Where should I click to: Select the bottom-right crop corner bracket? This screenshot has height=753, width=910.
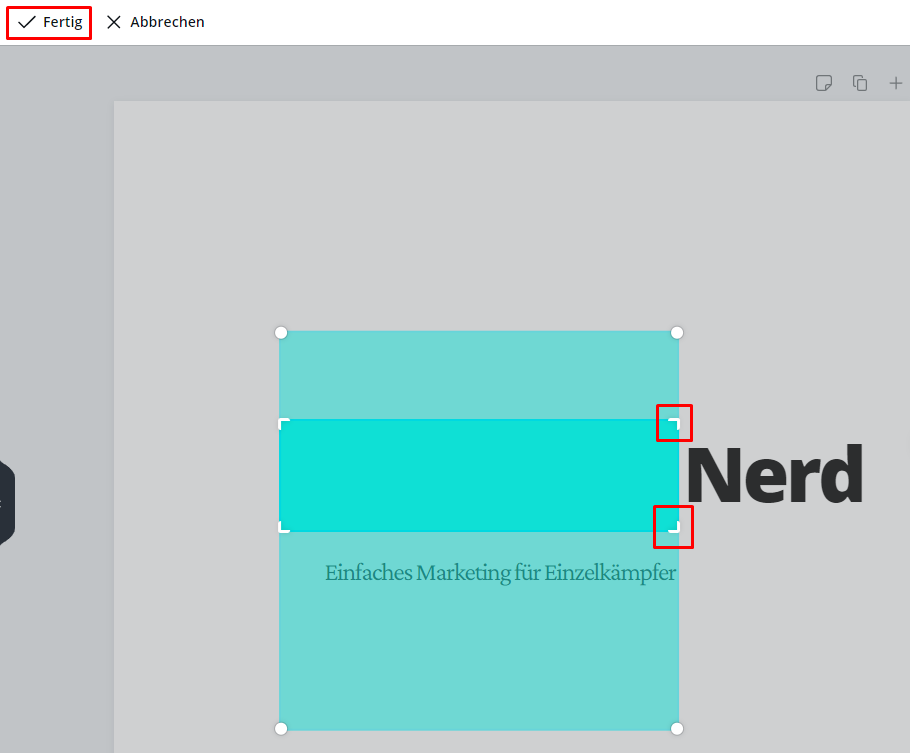pos(674,527)
